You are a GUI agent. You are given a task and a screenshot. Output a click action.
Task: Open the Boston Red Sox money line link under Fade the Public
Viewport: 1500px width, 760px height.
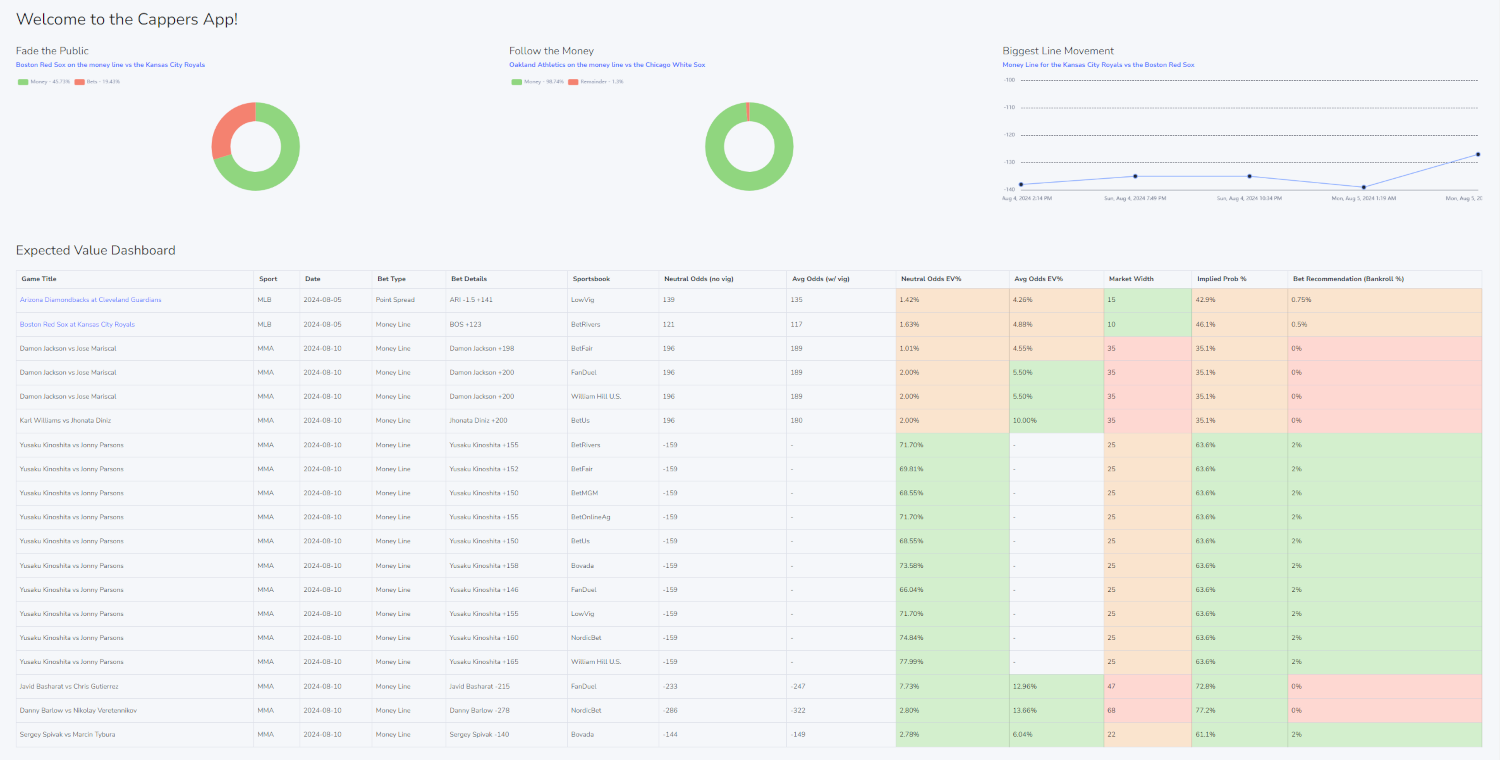click(110, 65)
